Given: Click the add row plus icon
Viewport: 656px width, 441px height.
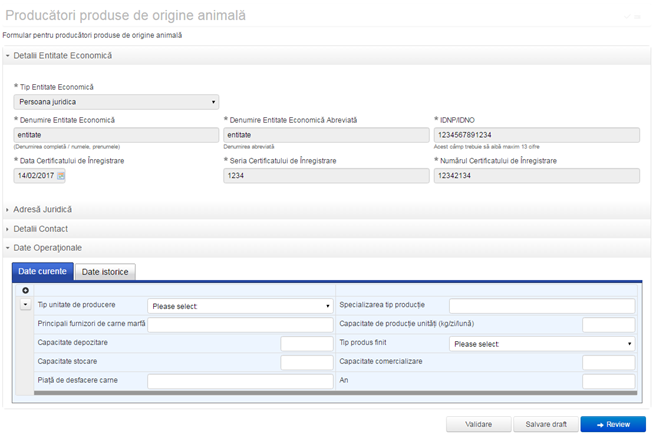Looking at the screenshot, I should (x=25, y=290).
